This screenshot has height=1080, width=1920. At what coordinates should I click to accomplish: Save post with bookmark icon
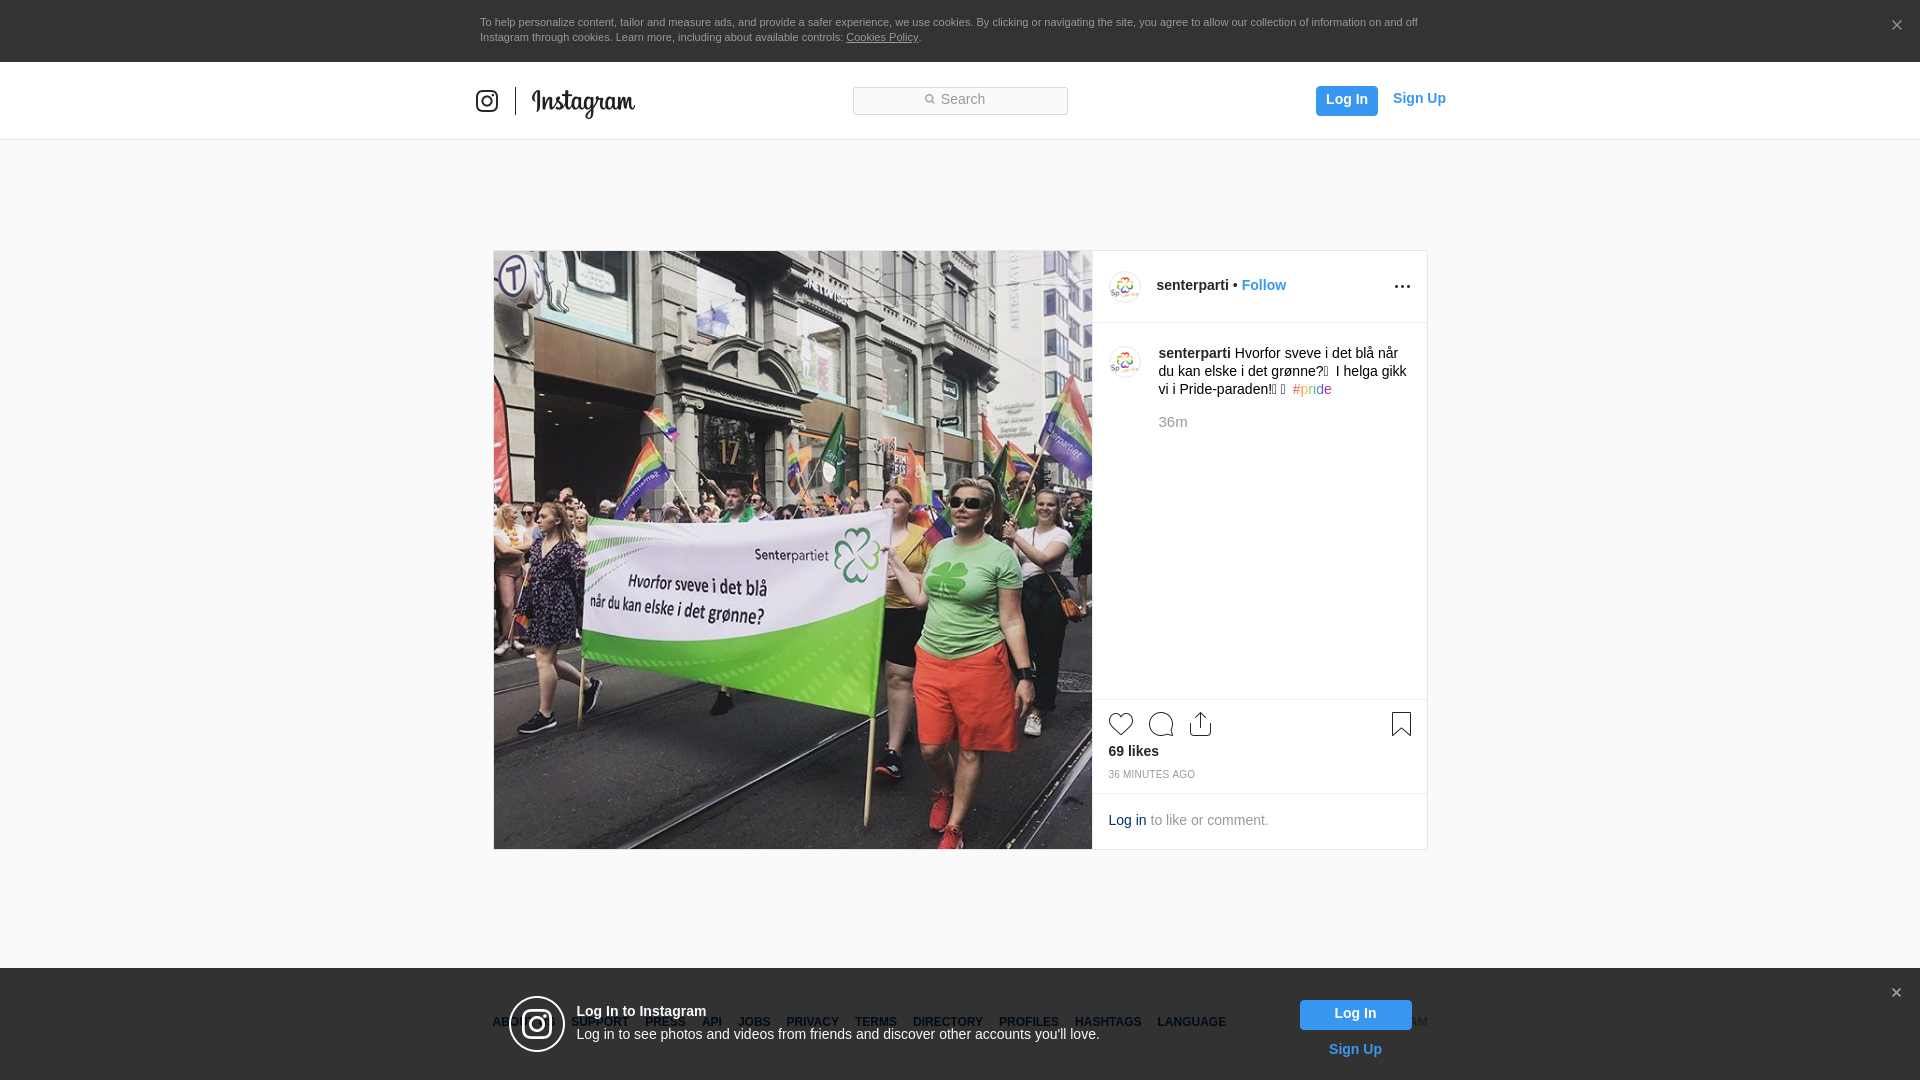coord(1401,724)
